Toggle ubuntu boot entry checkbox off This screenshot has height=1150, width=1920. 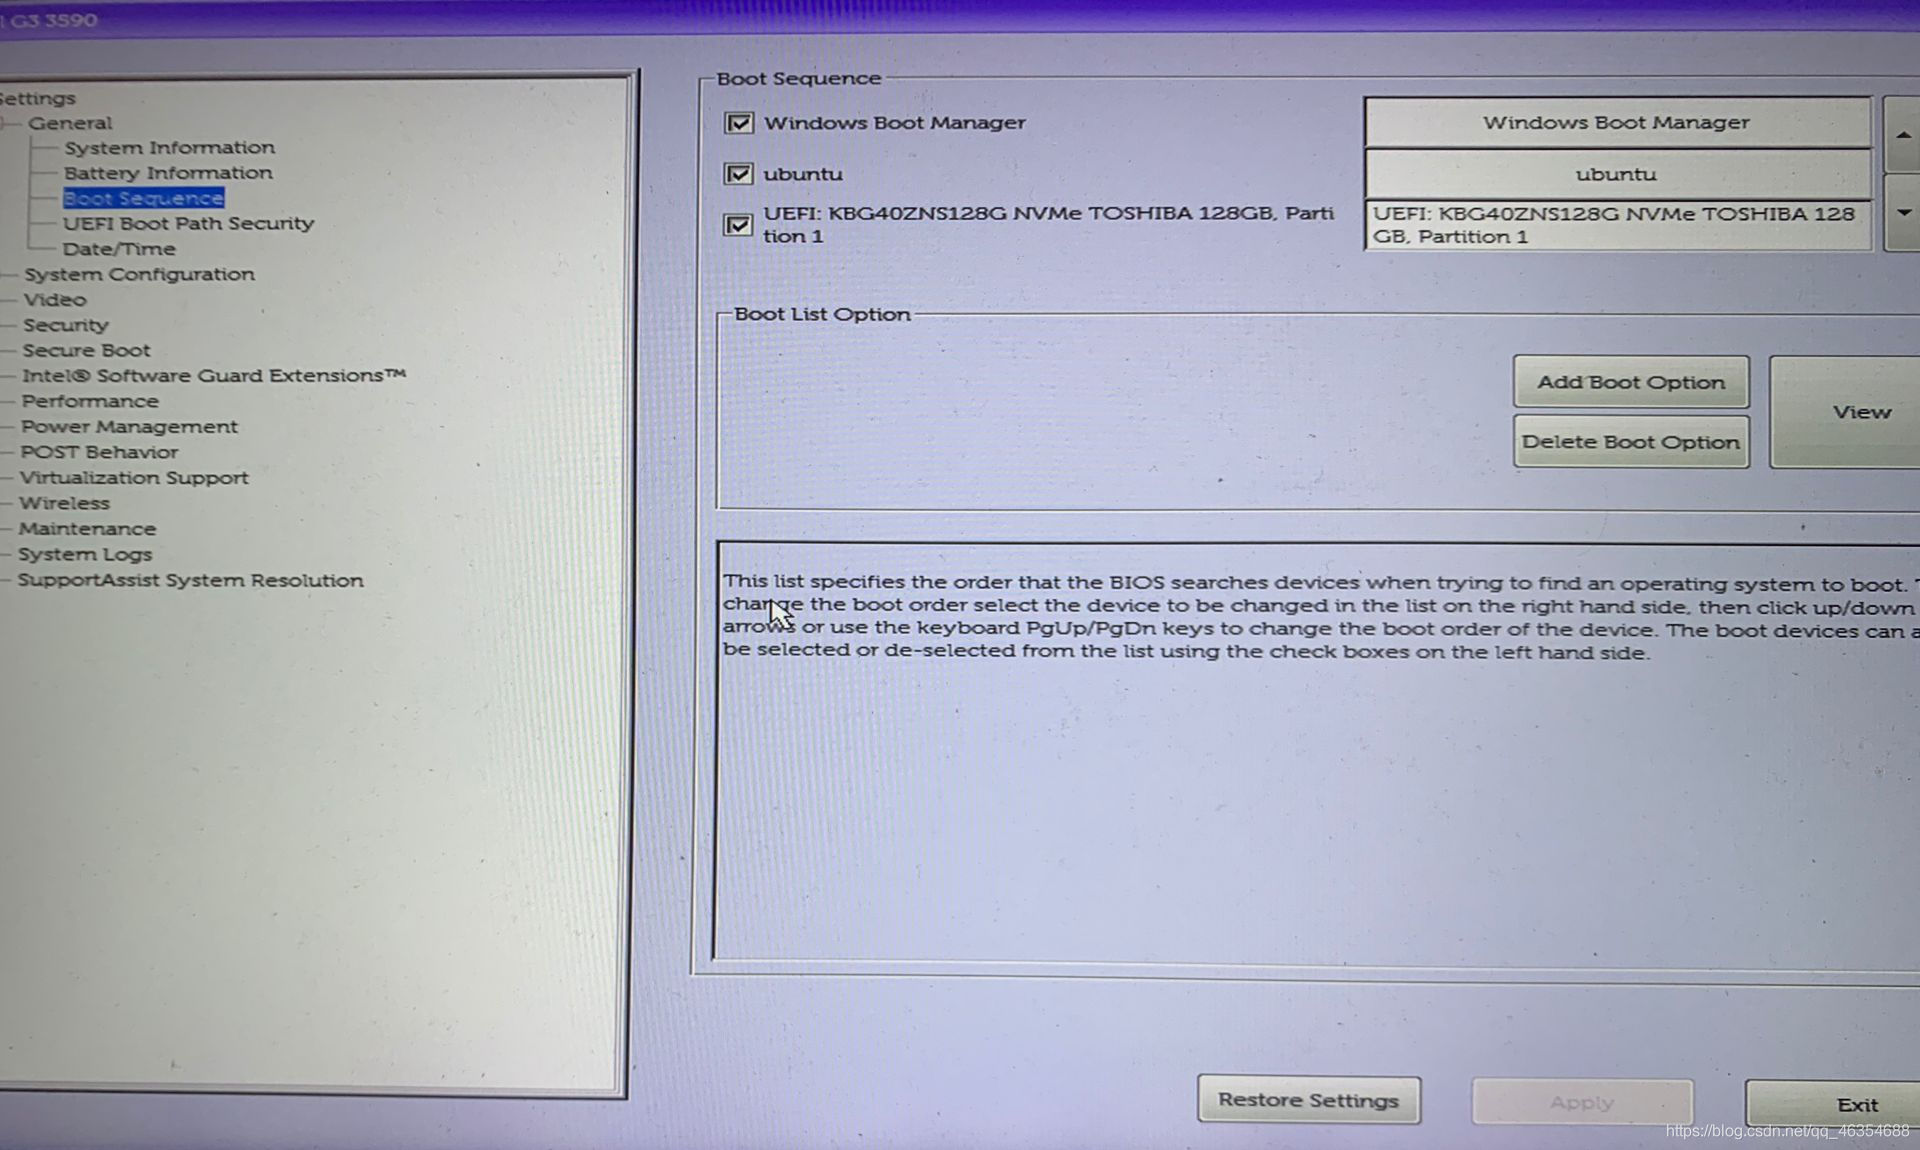point(736,172)
